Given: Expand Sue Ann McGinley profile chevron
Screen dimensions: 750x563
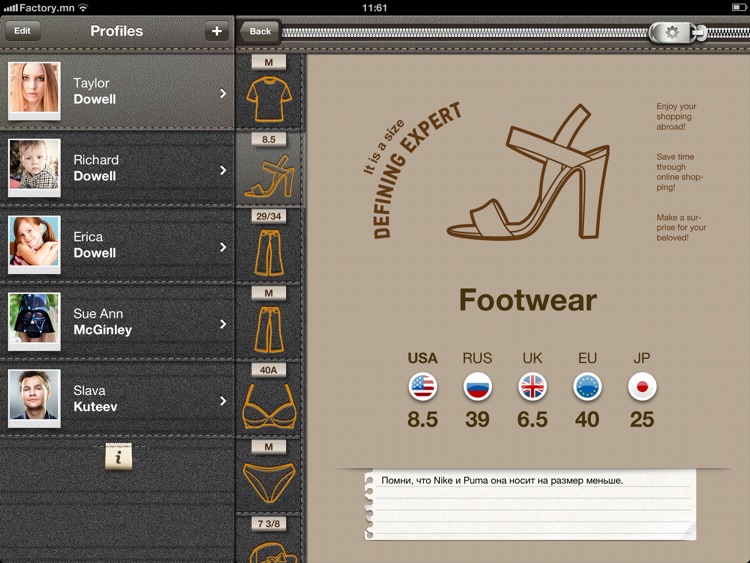Looking at the screenshot, I should tap(223, 324).
